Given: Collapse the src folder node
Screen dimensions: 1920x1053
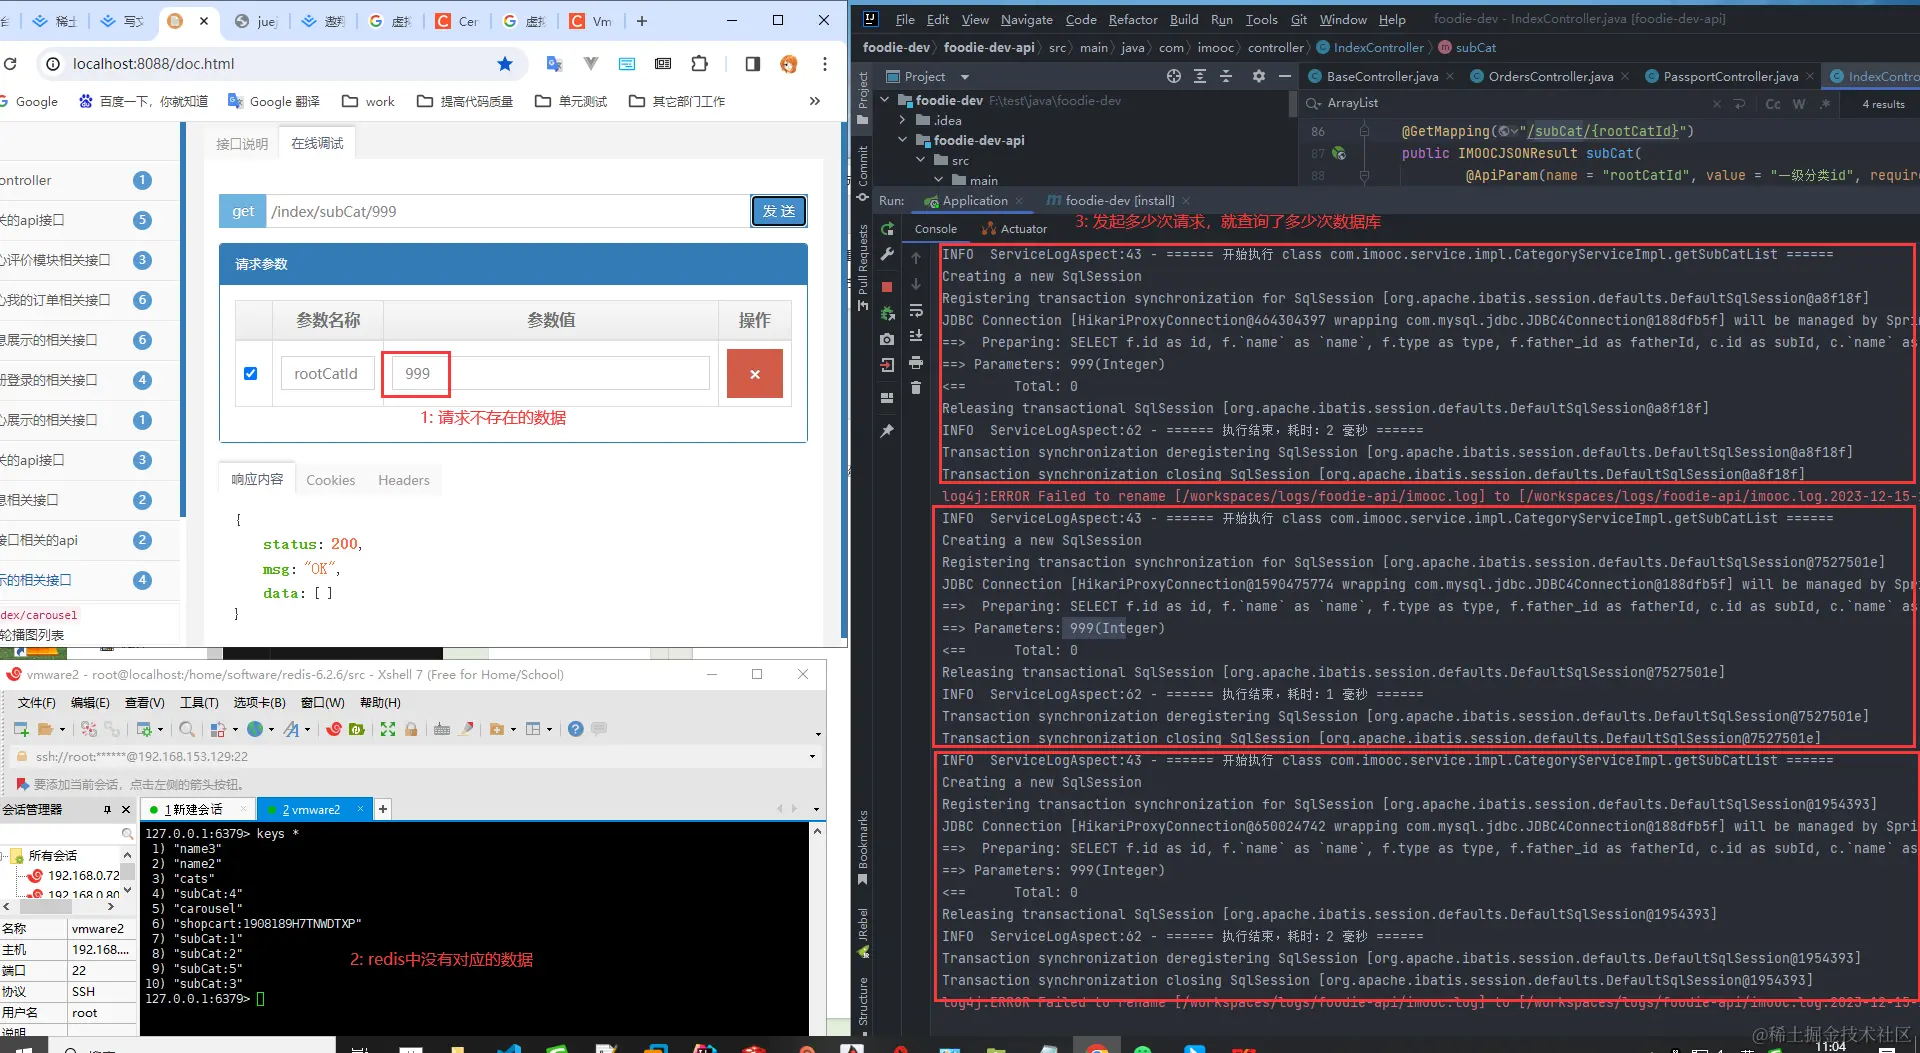Looking at the screenshot, I should click(x=921, y=160).
